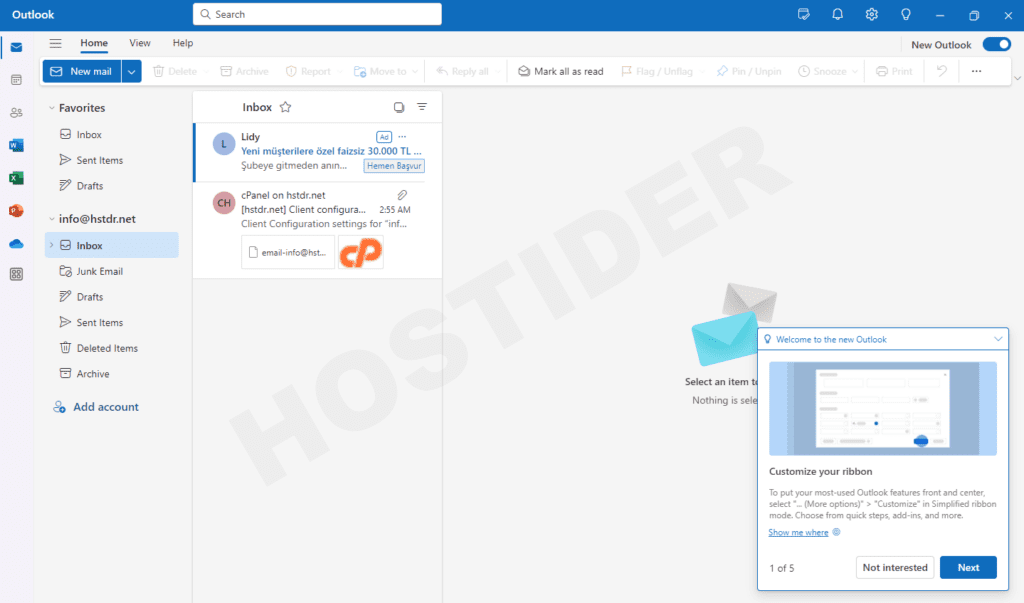Image resolution: width=1024 pixels, height=603 pixels.
Task: Open the Settings gear icon
Action: [872, 14]
